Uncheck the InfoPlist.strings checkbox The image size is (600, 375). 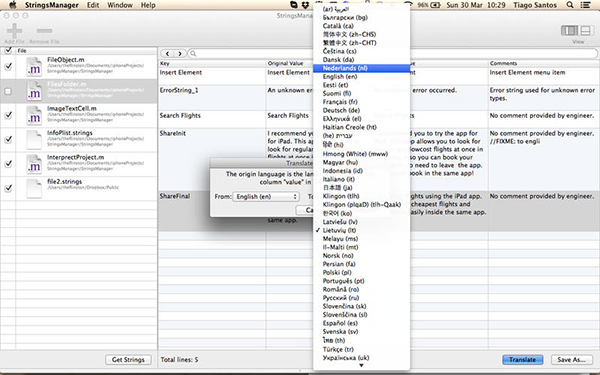(8, 139)
